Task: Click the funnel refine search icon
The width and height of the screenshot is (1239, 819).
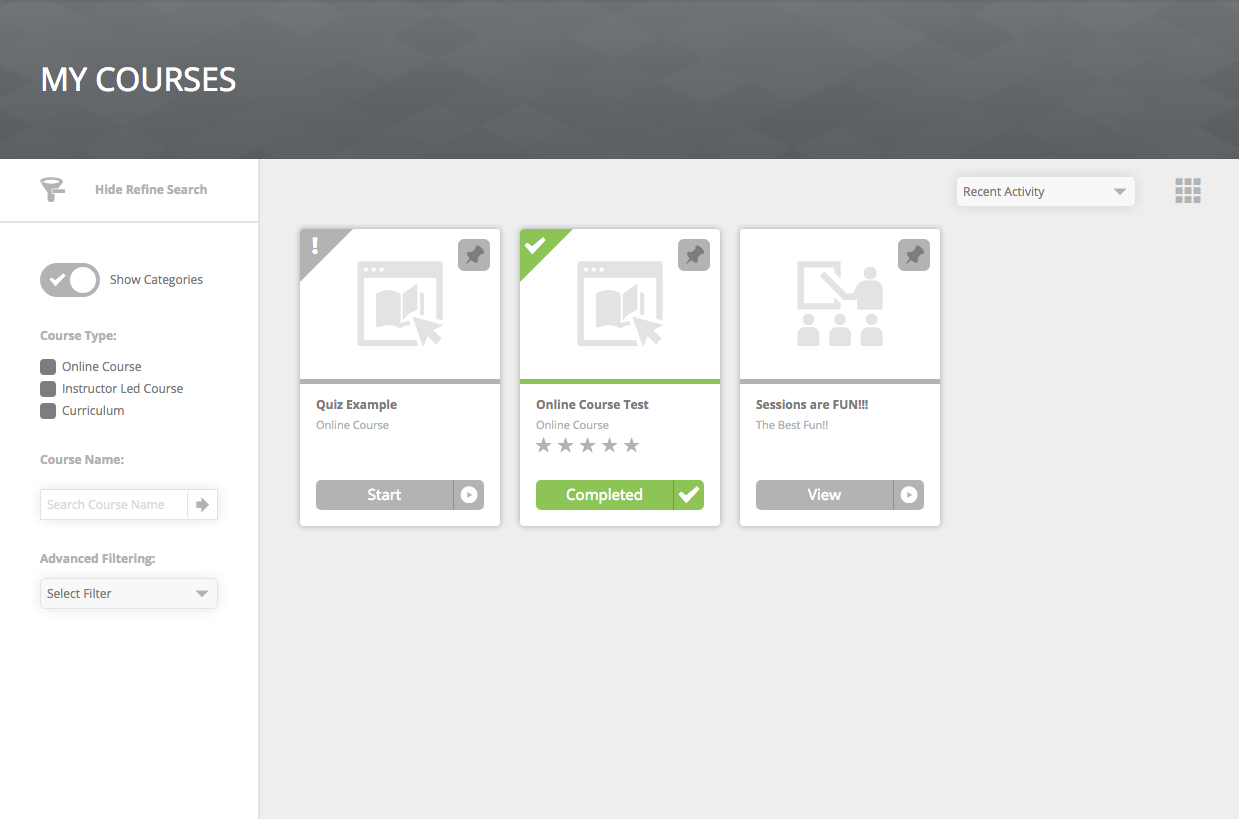Action: pyautogui.click(x=52, y=189)
